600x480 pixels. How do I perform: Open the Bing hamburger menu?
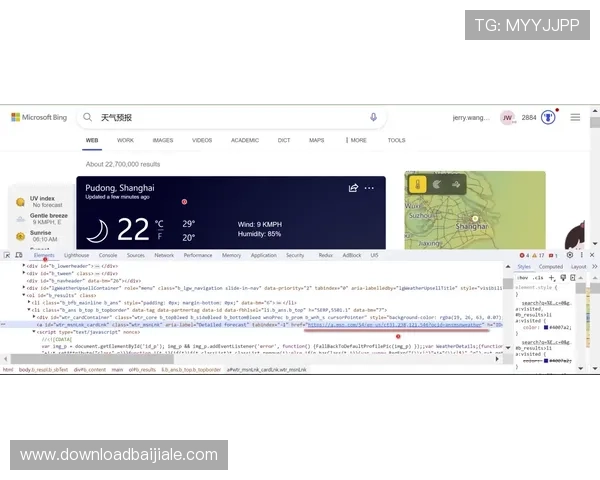point(575,118)
